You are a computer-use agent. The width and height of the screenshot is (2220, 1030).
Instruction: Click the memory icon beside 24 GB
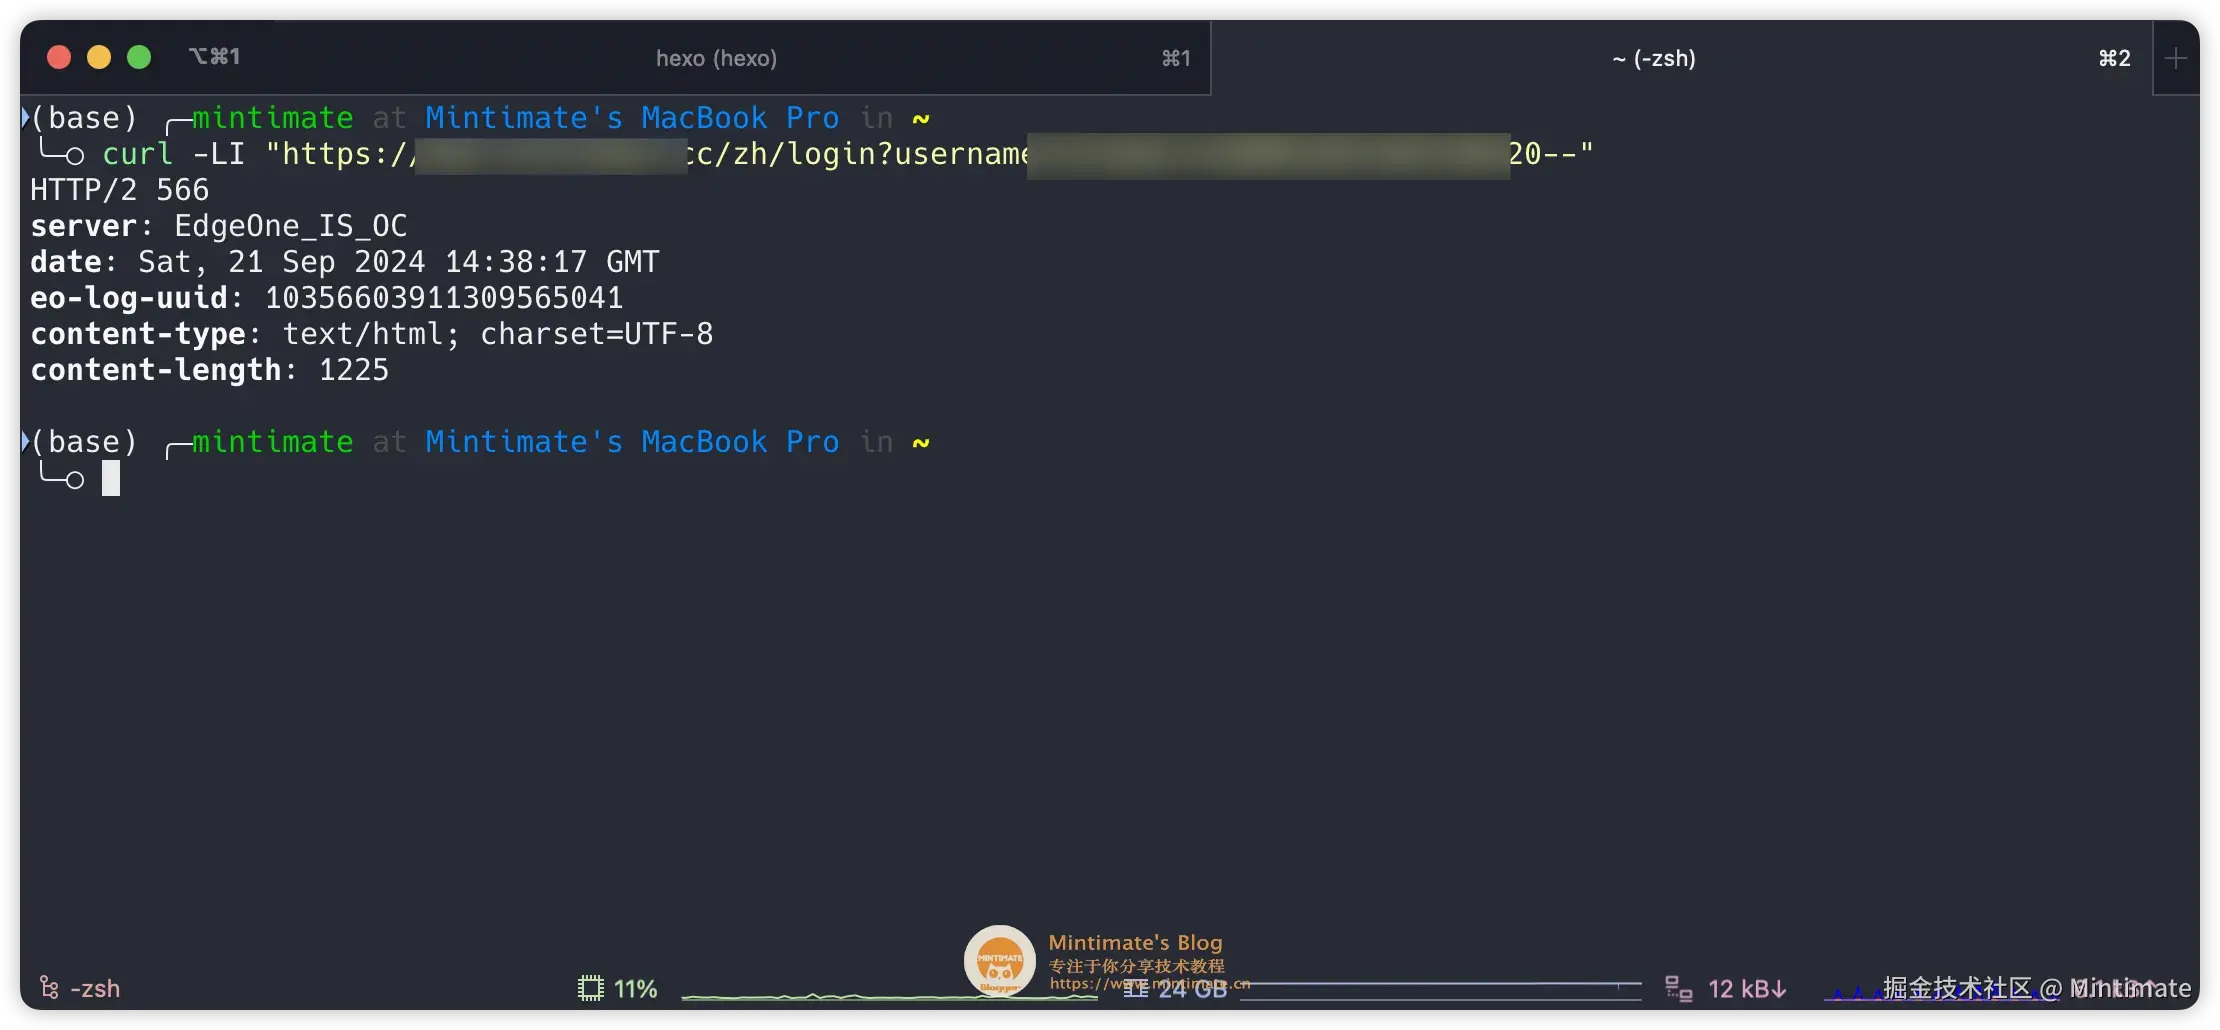1135,988
